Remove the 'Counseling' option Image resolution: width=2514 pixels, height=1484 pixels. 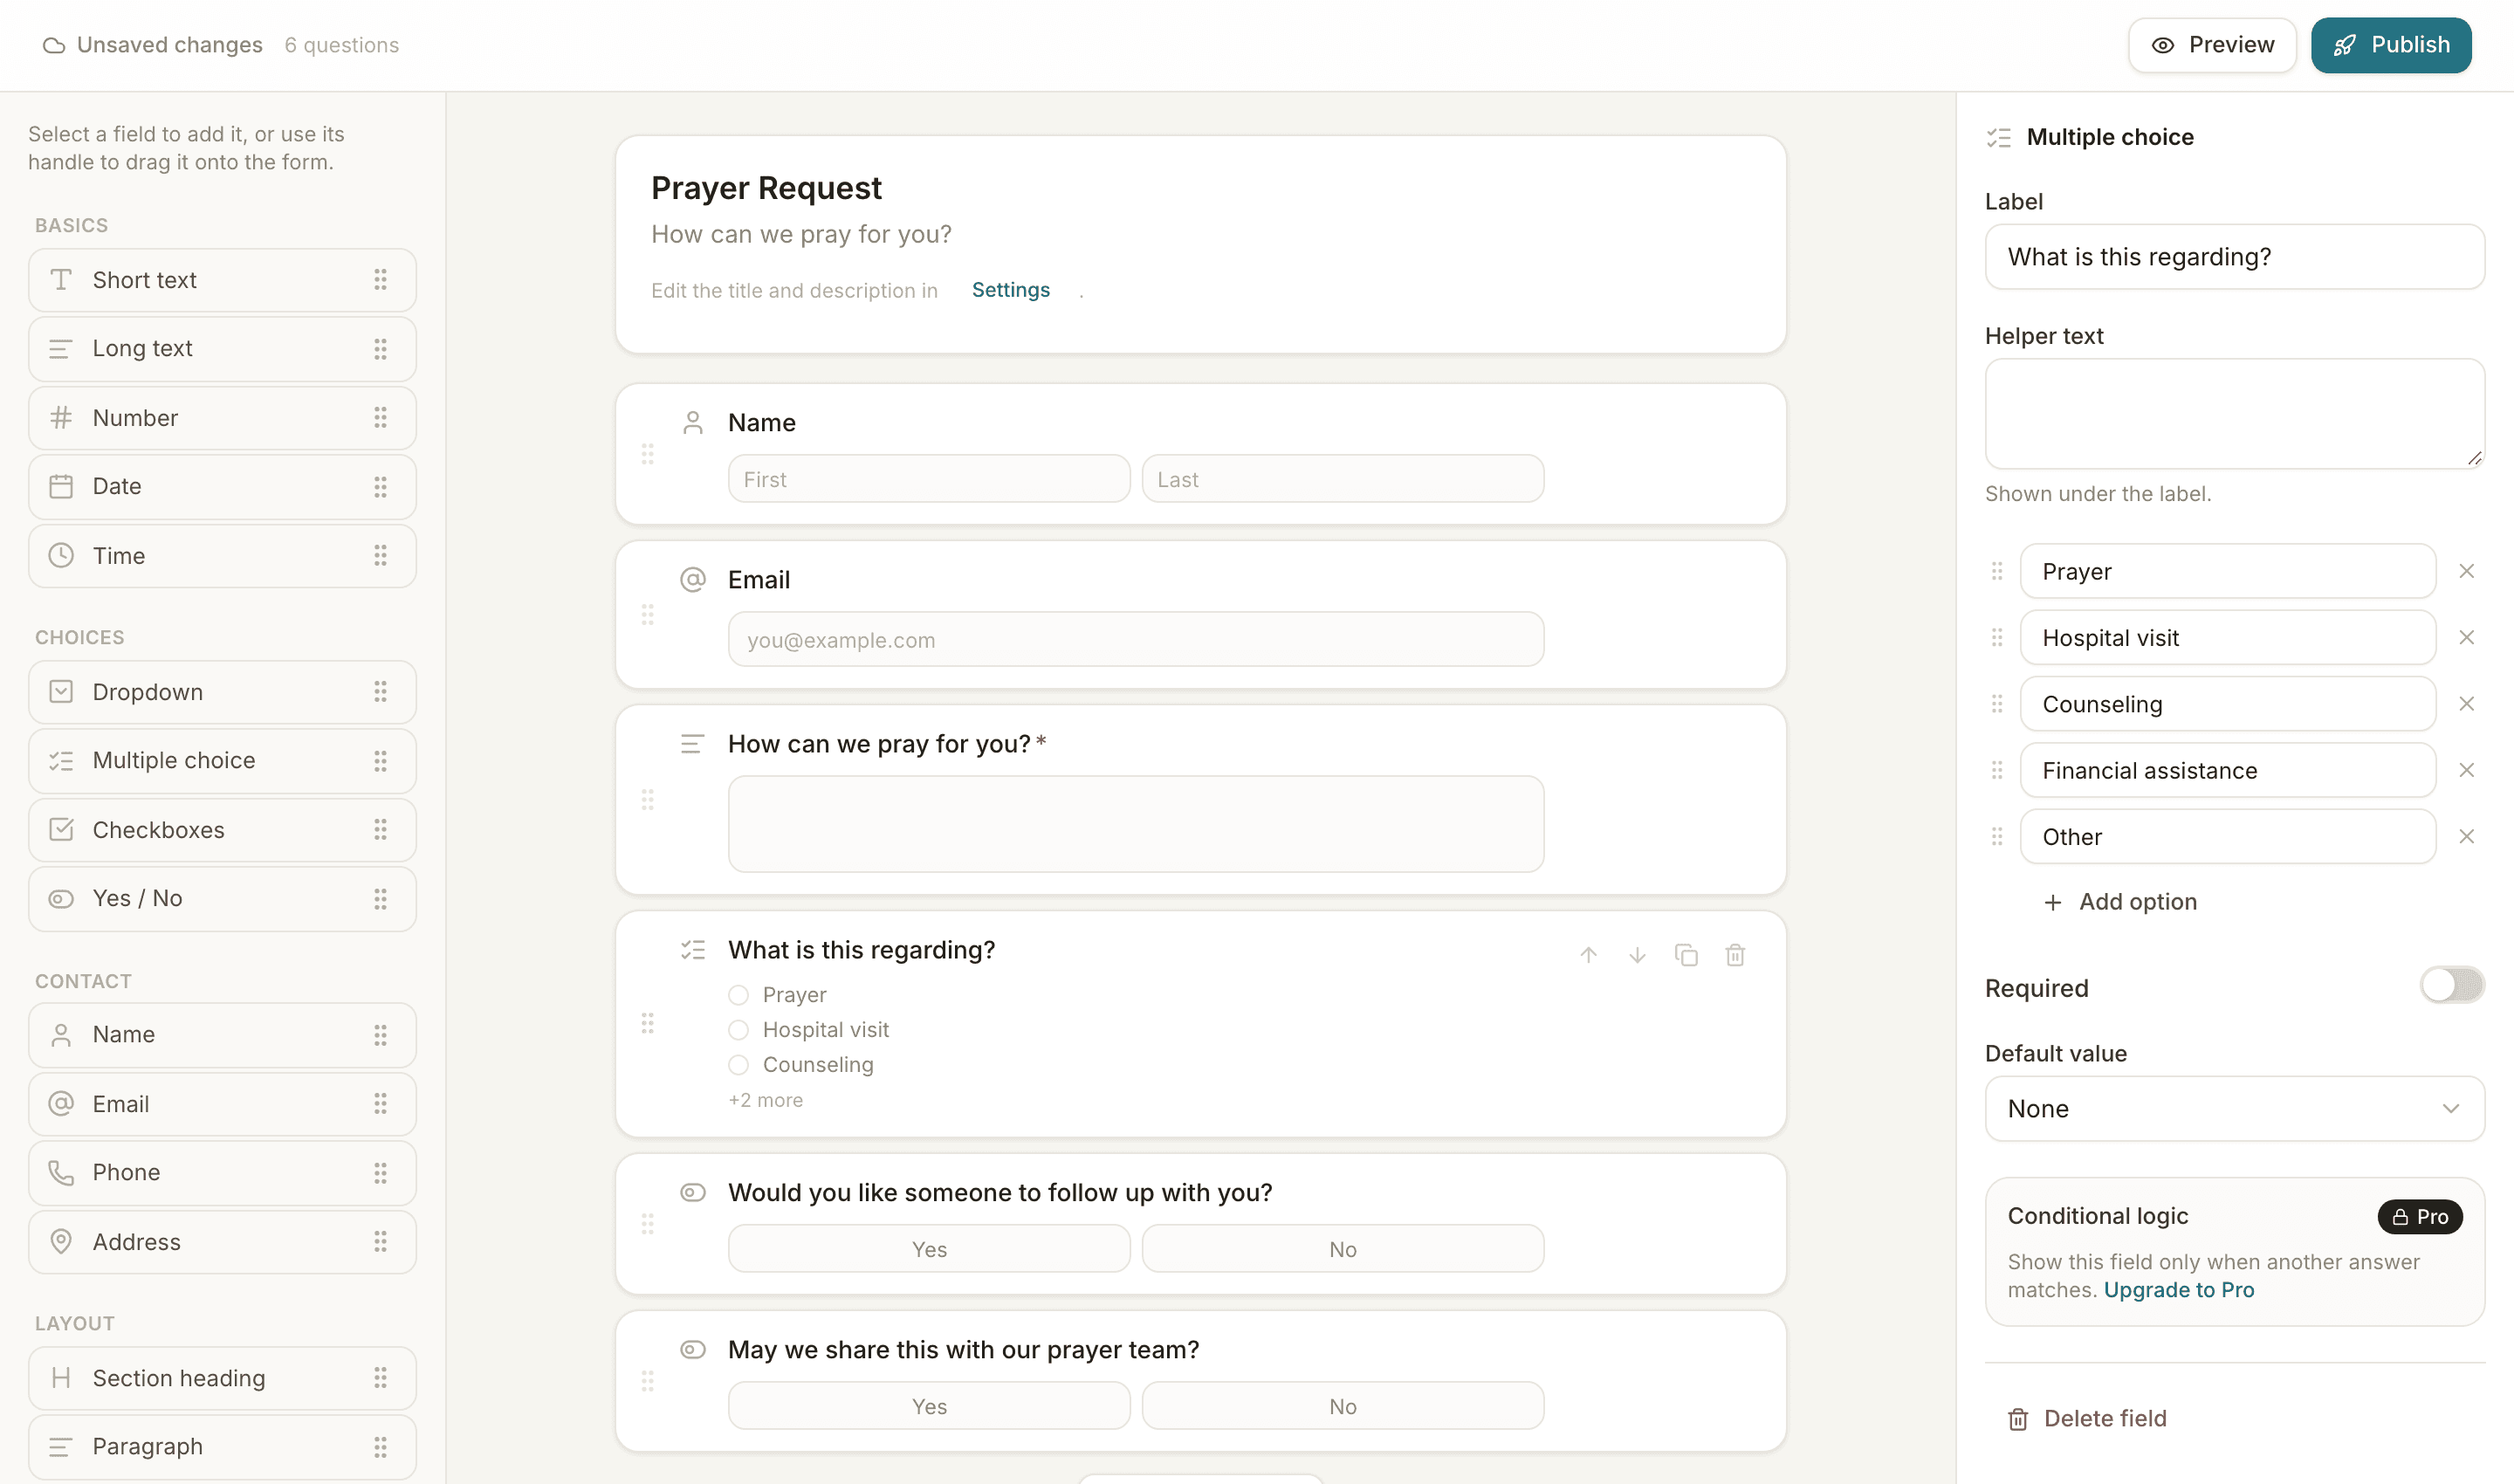tap(2467, 704)
